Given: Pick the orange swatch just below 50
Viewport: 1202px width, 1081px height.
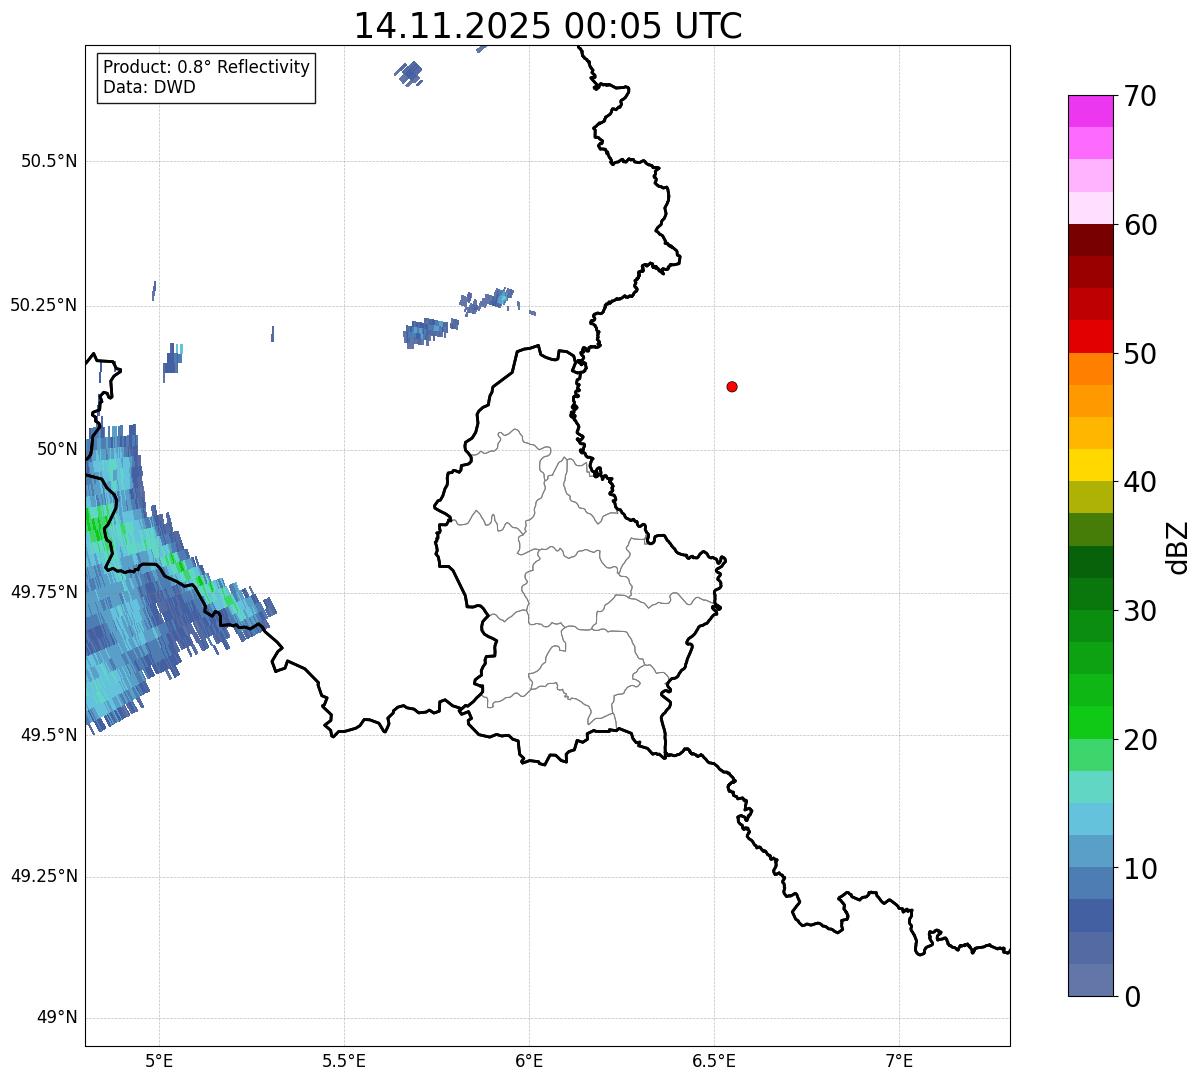Looking at the screenshot, I should (x=1090, y=369).
